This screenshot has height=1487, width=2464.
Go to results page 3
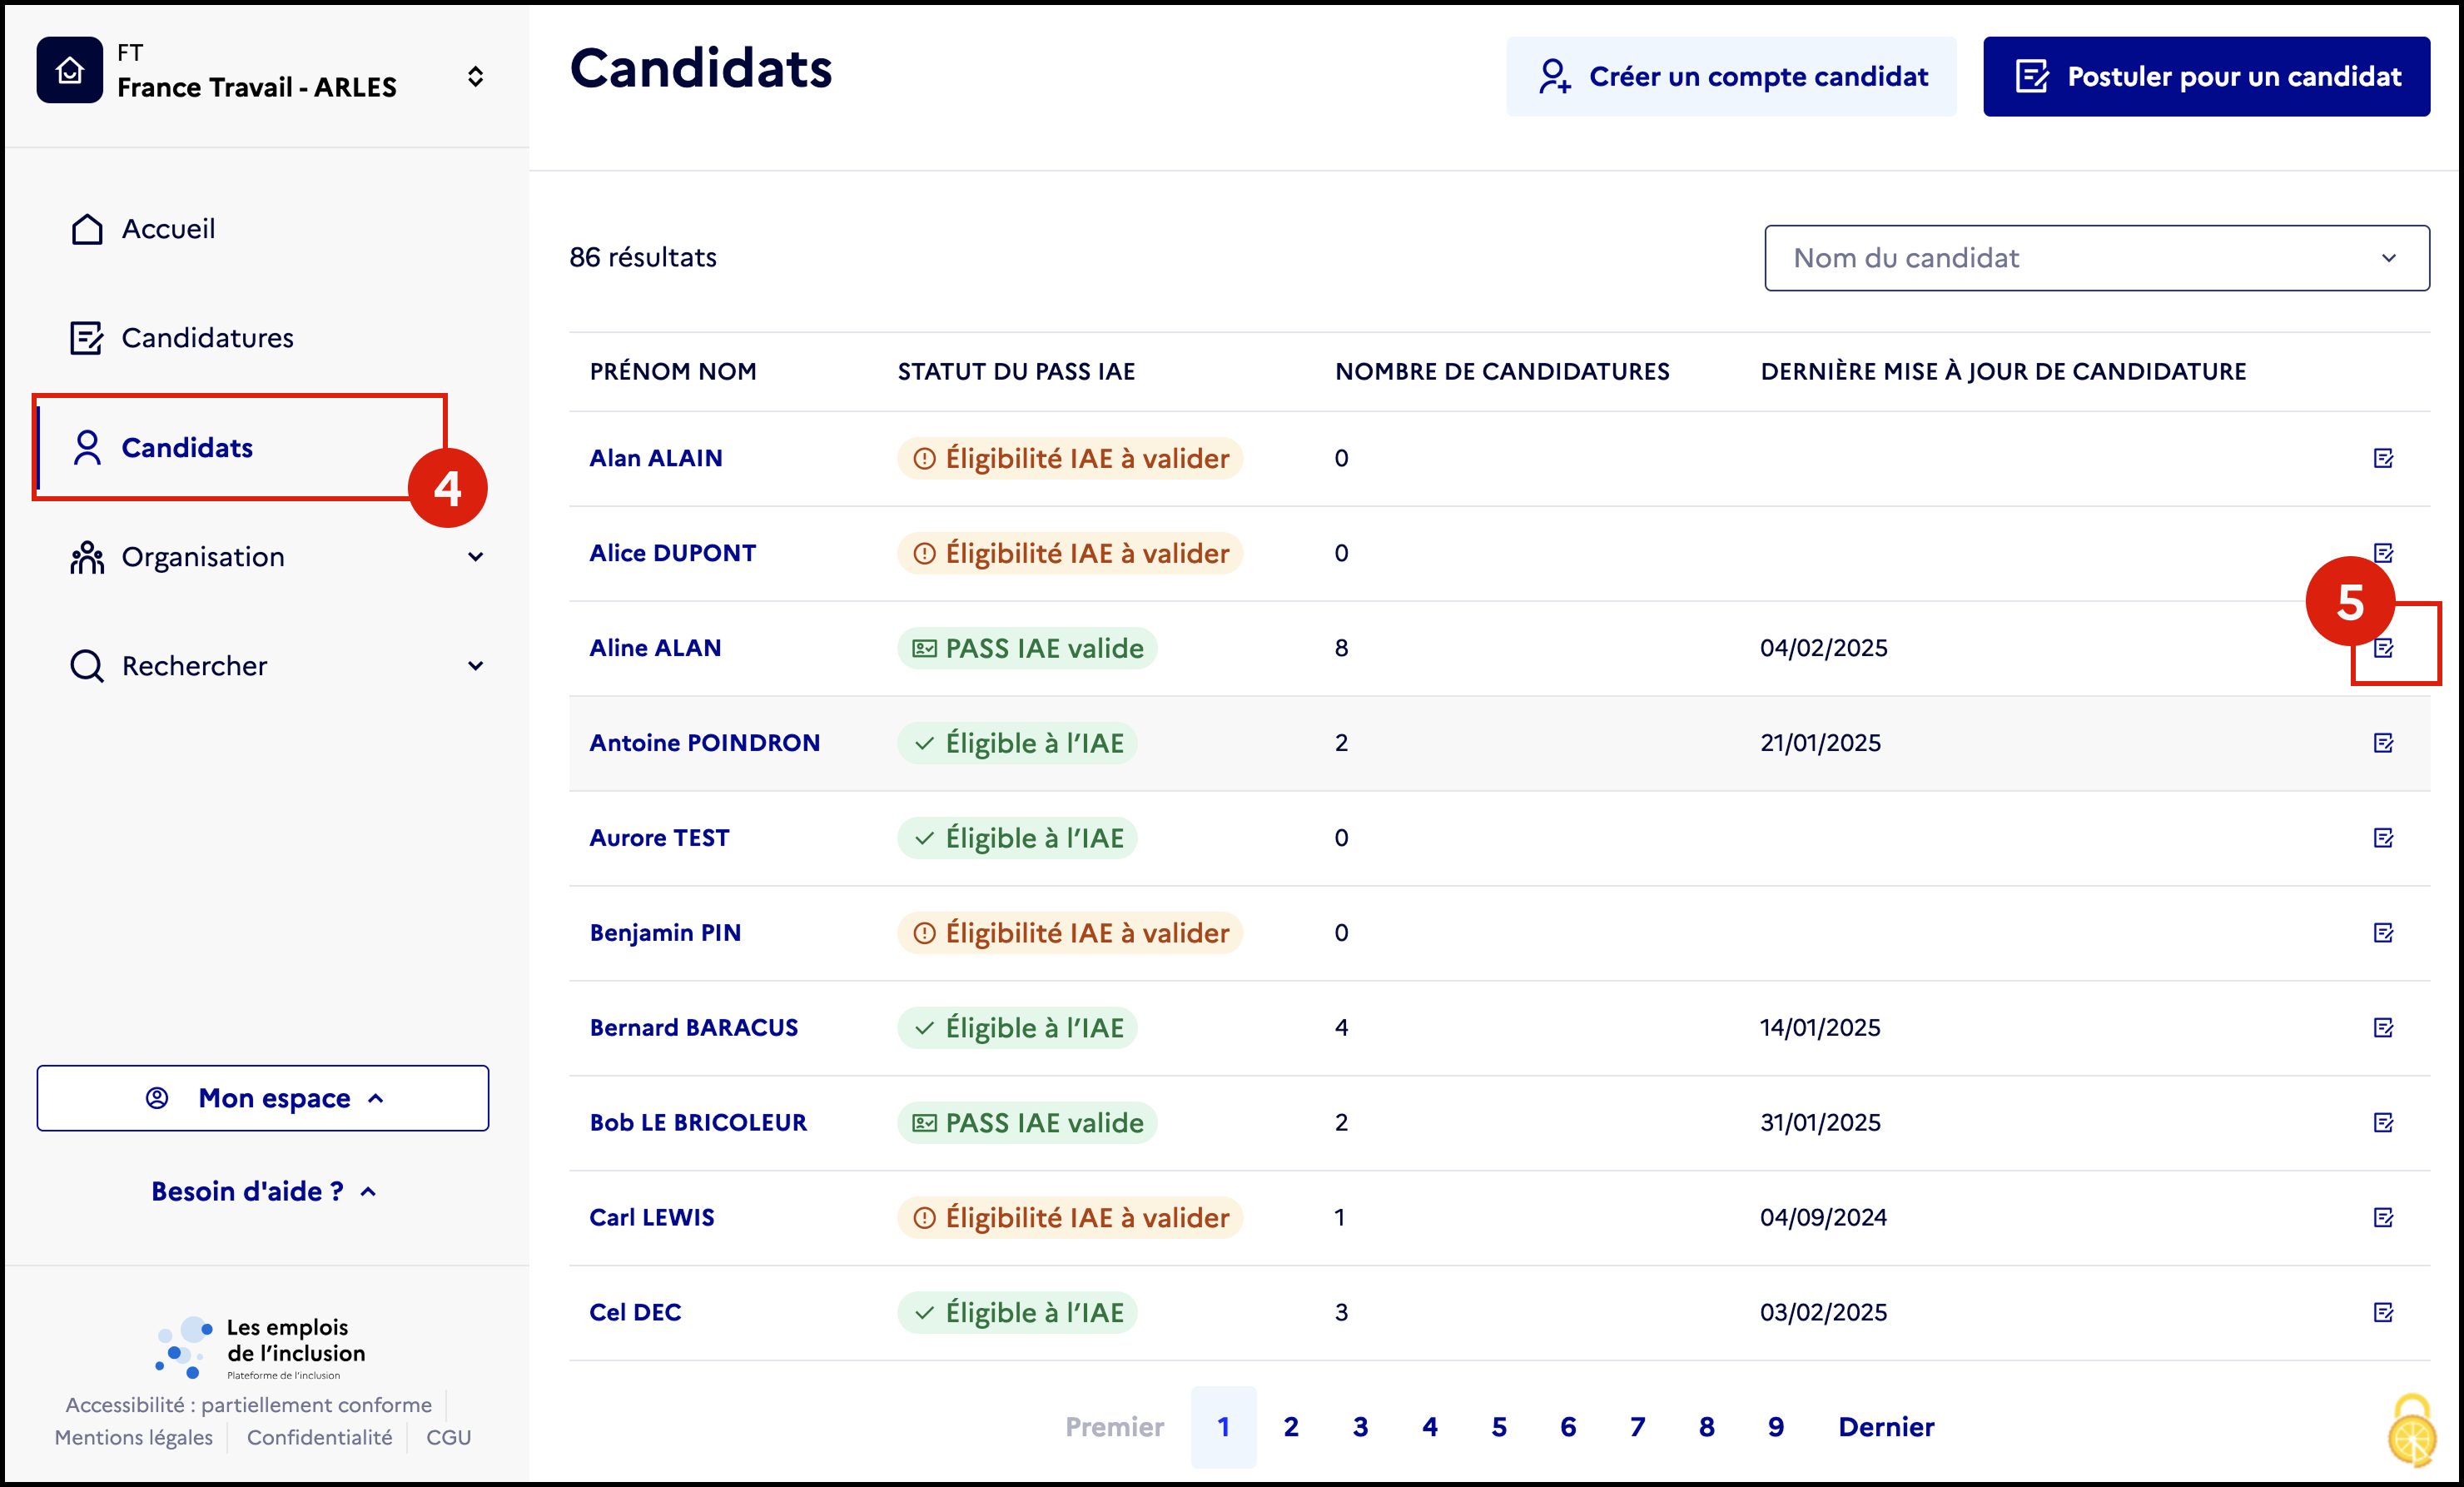1360,1427
